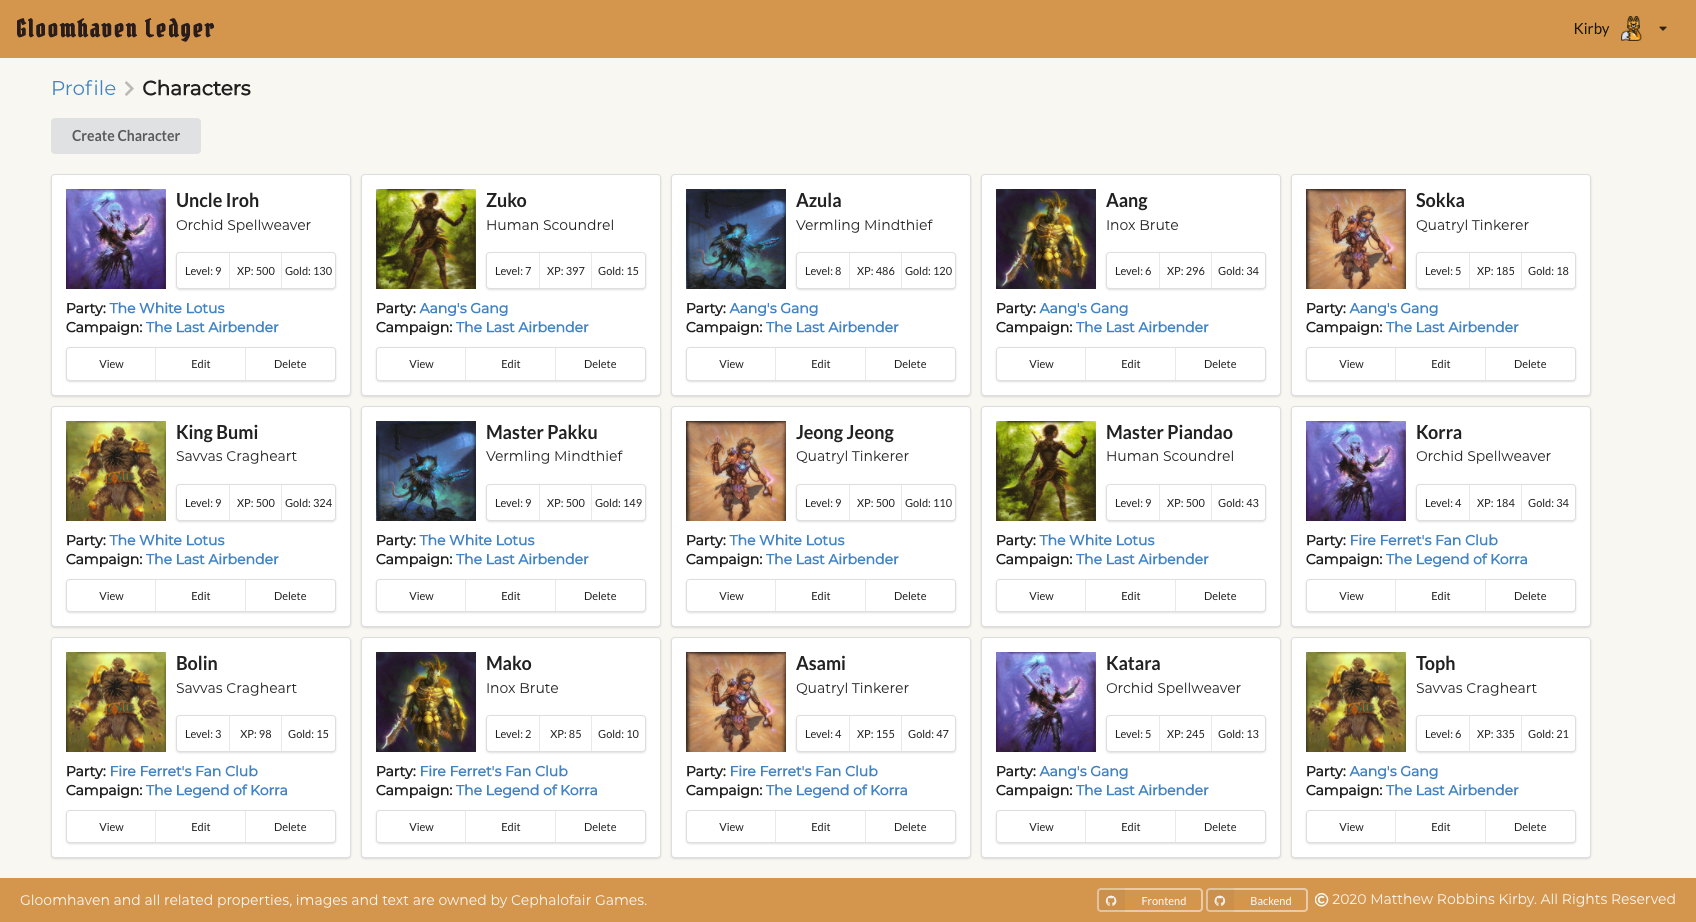1696x922 pixels.
Task: View the Mako character
Action: (x=421, y=827)
